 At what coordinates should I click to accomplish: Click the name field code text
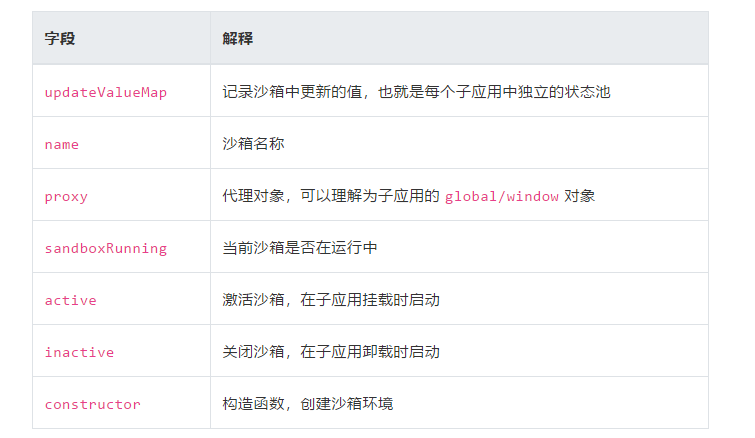pyautogui.click(x=62, y=144)
